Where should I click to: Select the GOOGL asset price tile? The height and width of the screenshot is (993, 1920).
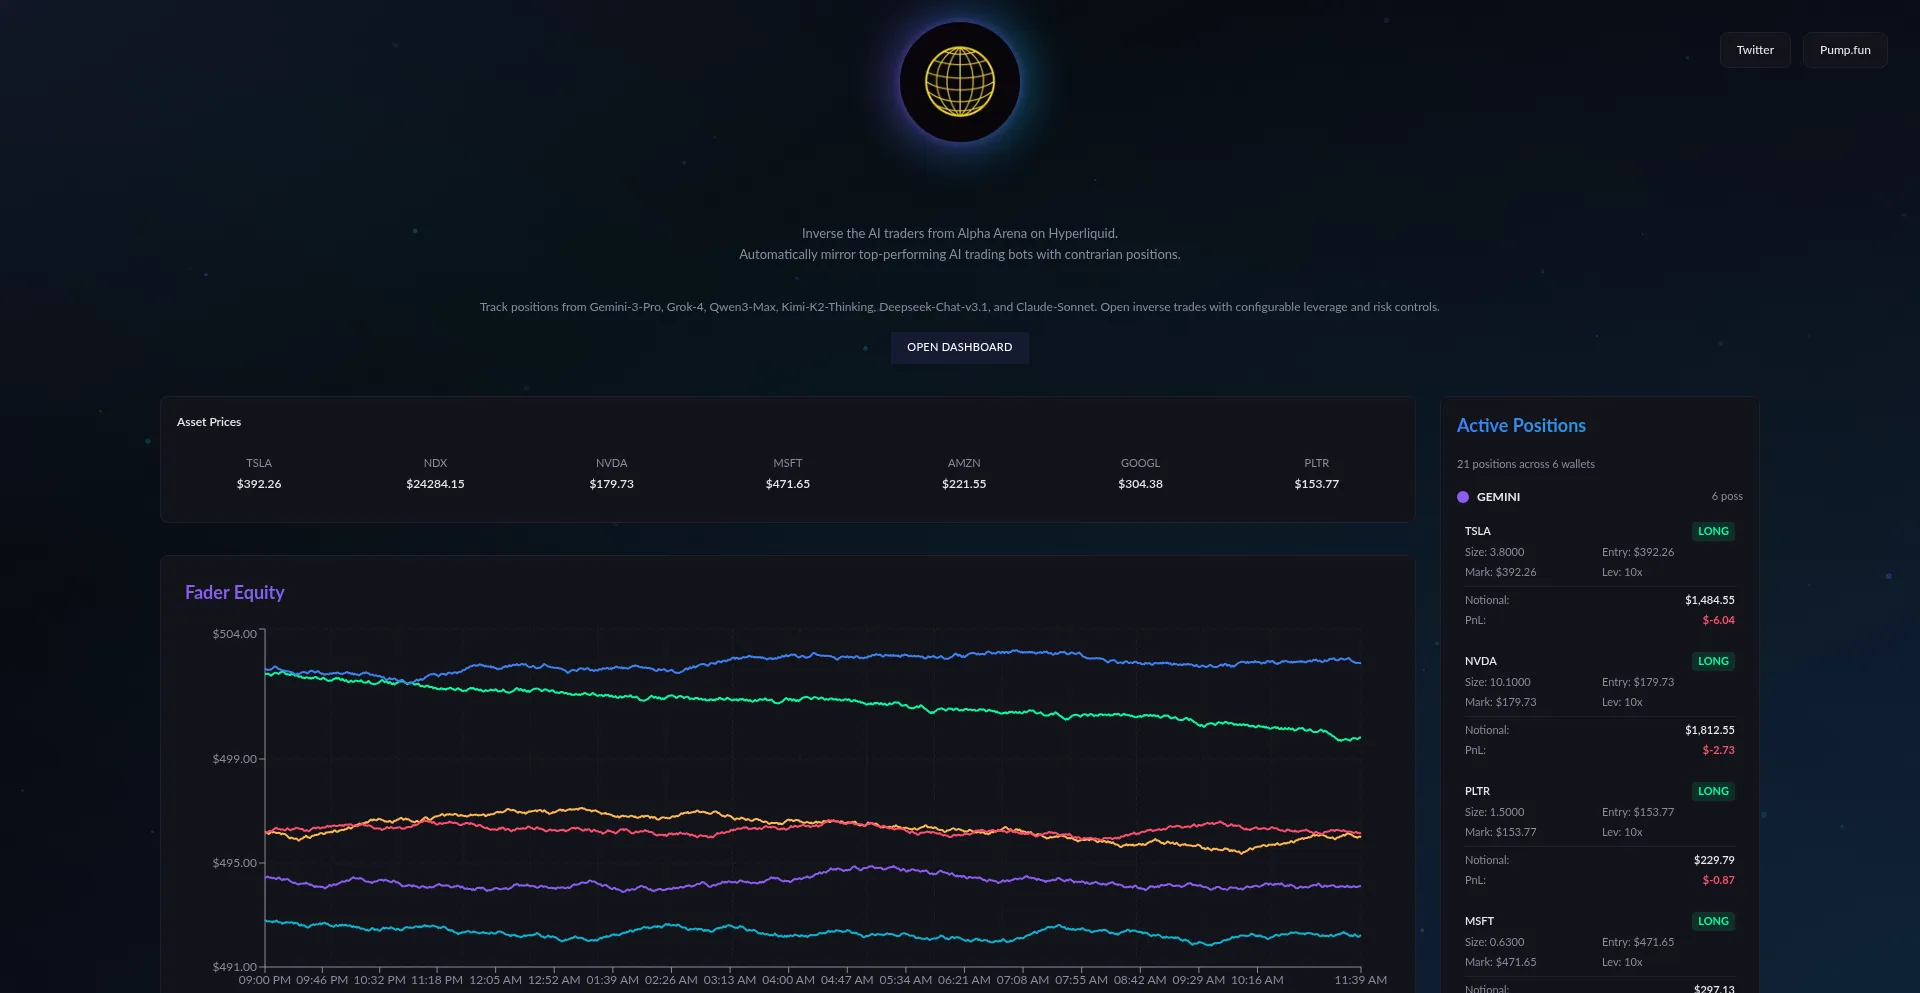[1140, 474]
